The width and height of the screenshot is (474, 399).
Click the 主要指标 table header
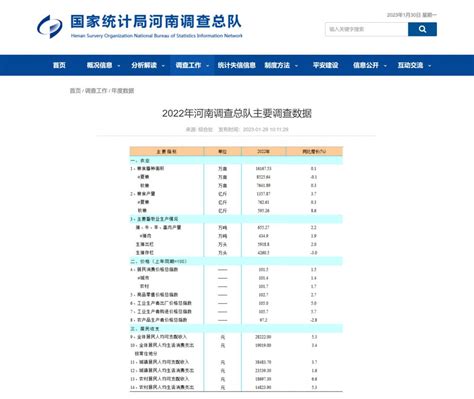pyautogui.click(x=166, y=151)
